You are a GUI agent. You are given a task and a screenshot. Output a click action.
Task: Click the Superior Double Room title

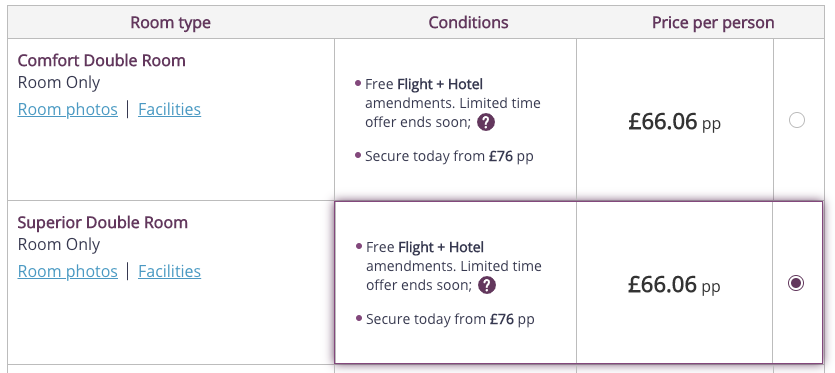click(103, 222)
